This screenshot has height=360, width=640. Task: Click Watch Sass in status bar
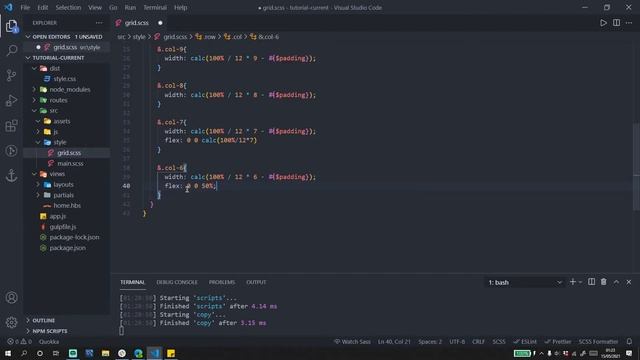pos(352,342)
